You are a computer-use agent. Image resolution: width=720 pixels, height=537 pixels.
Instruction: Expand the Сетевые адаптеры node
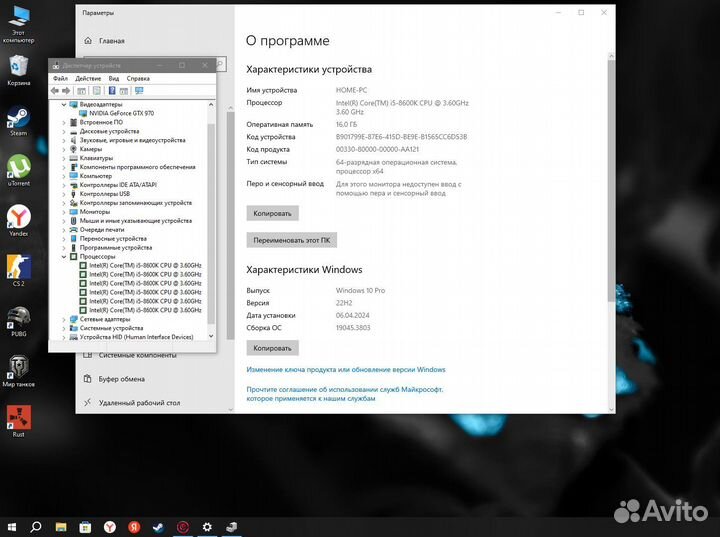(64, 319)
